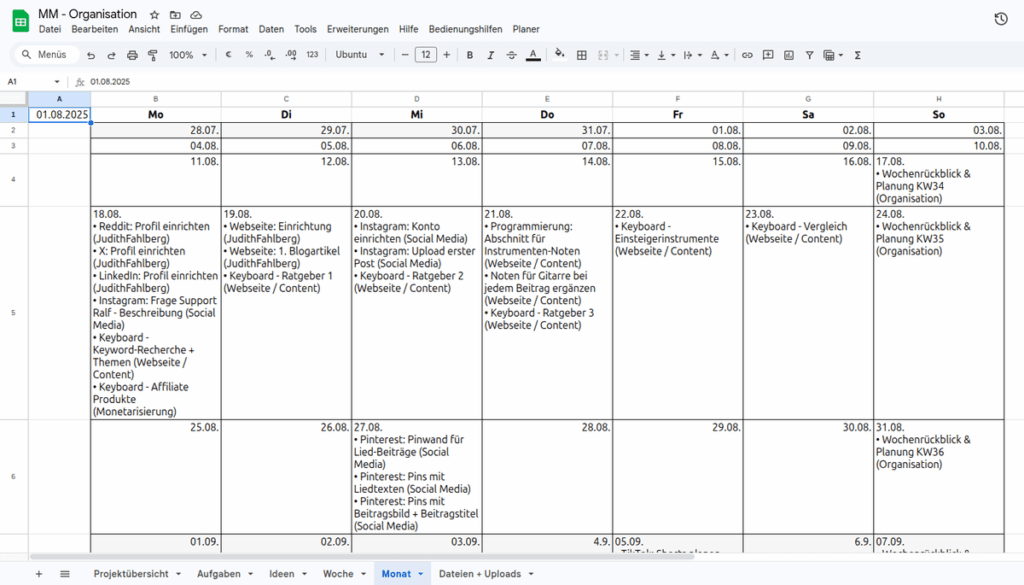Open the Insert link icon
1024x585 pixels.
click(x=747, y=55)
